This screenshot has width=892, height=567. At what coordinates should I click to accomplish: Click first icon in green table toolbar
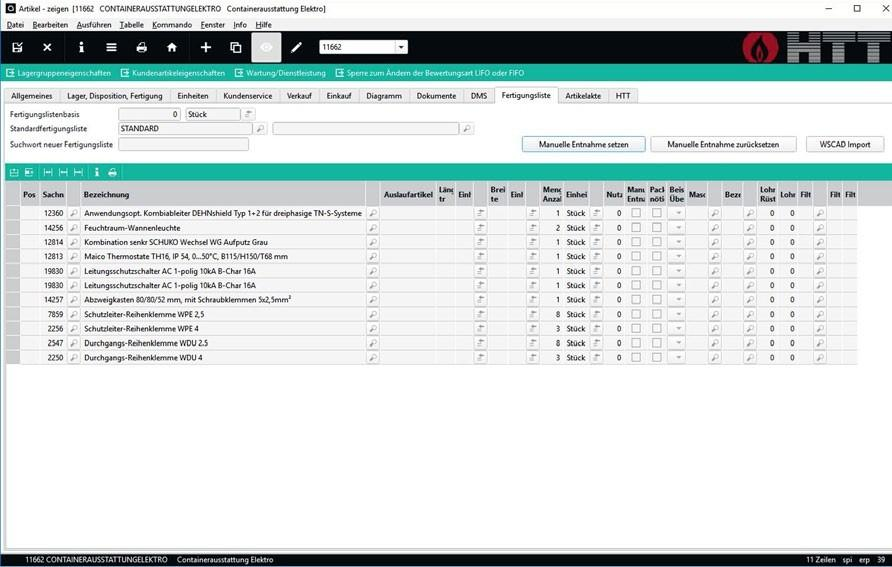(14, 172)
